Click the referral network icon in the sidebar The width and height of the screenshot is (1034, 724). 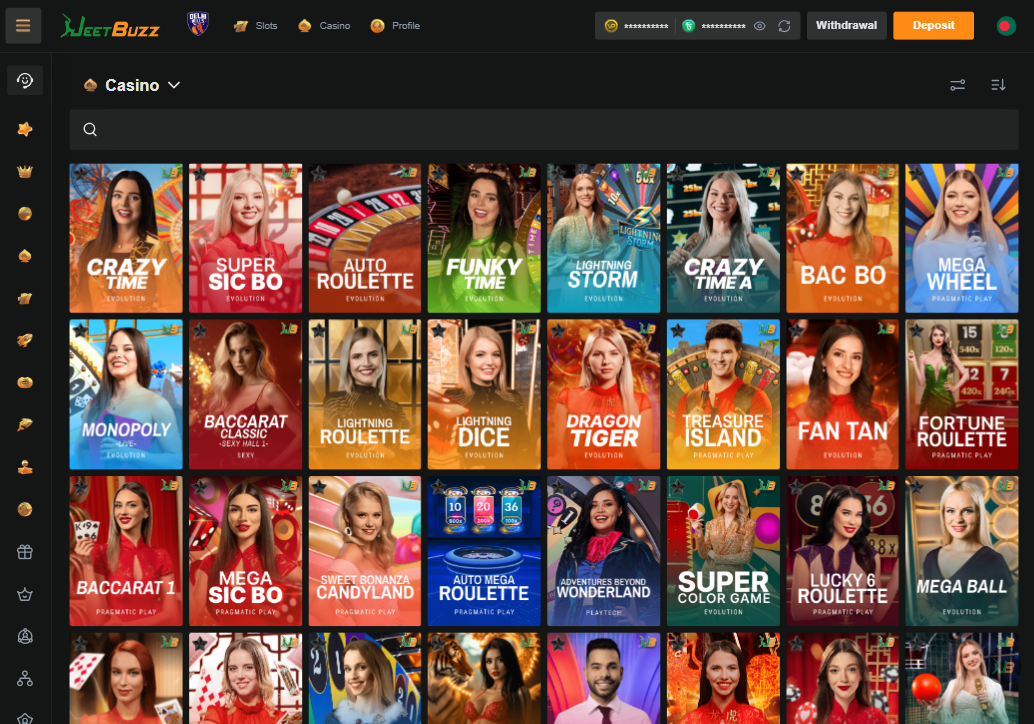click(x=25, y=679)
